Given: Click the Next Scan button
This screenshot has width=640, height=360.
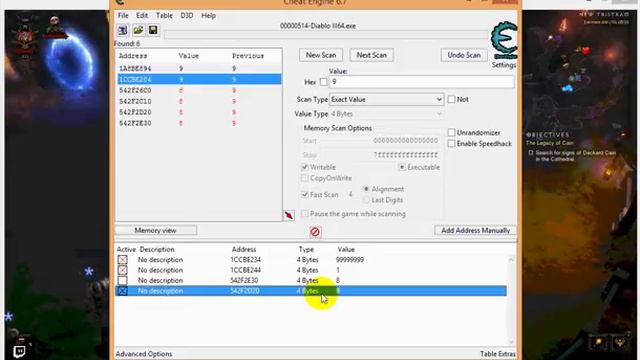Looking at the screenshot, I should click(371, 55).
